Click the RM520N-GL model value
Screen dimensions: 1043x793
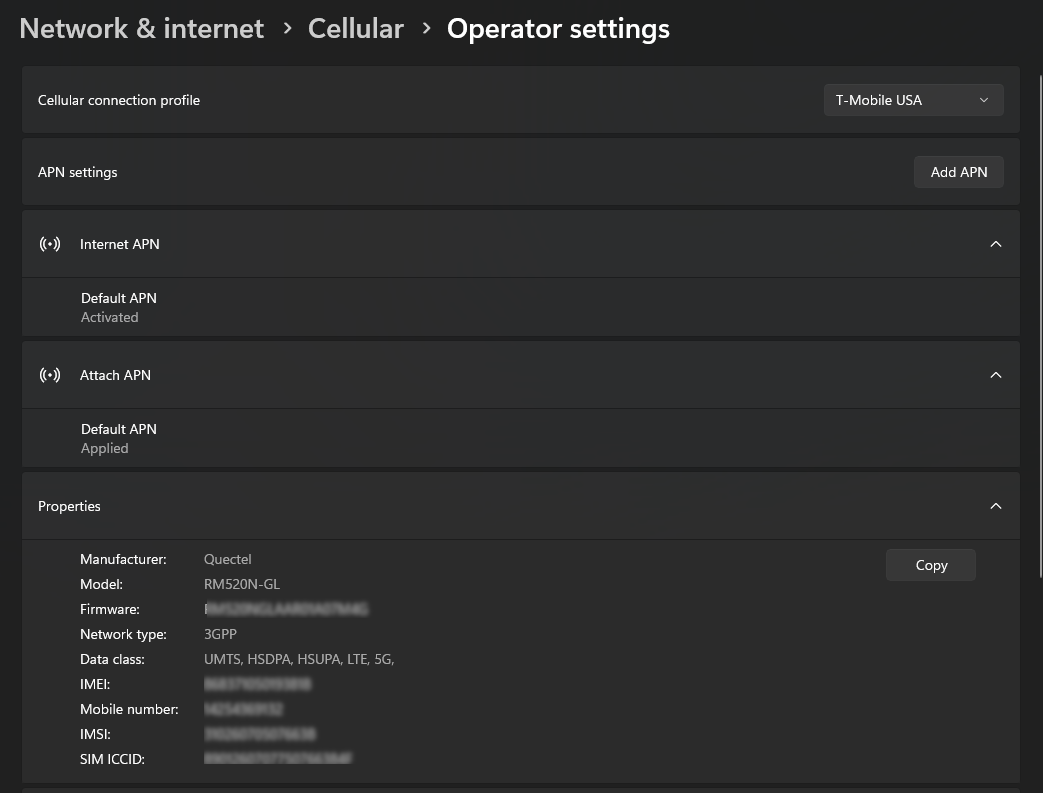coord(242,584)
